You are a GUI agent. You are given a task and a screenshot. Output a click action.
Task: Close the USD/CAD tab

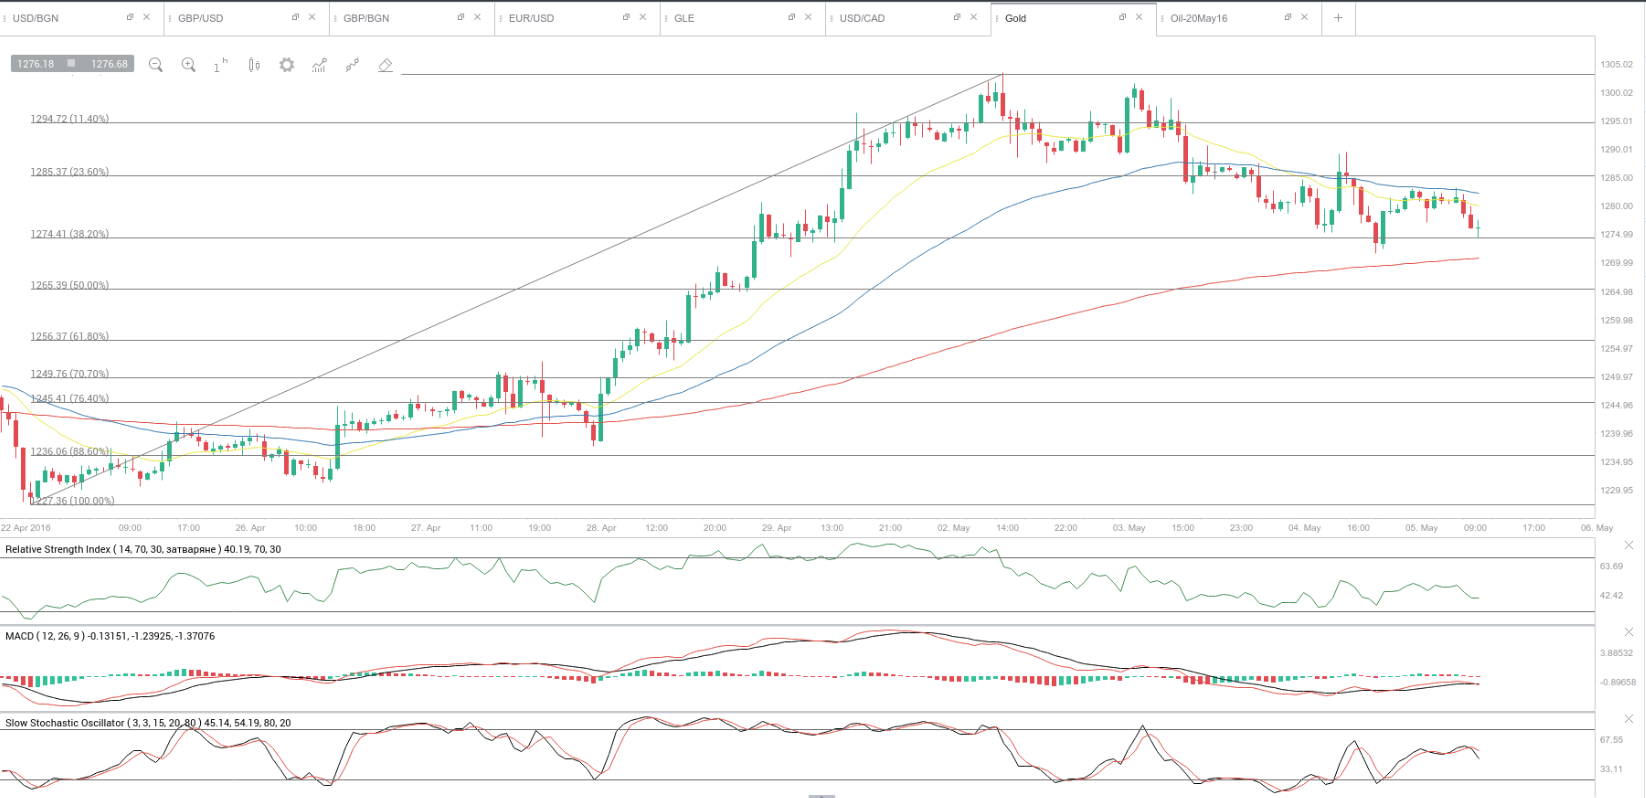[x=973, y=18]
